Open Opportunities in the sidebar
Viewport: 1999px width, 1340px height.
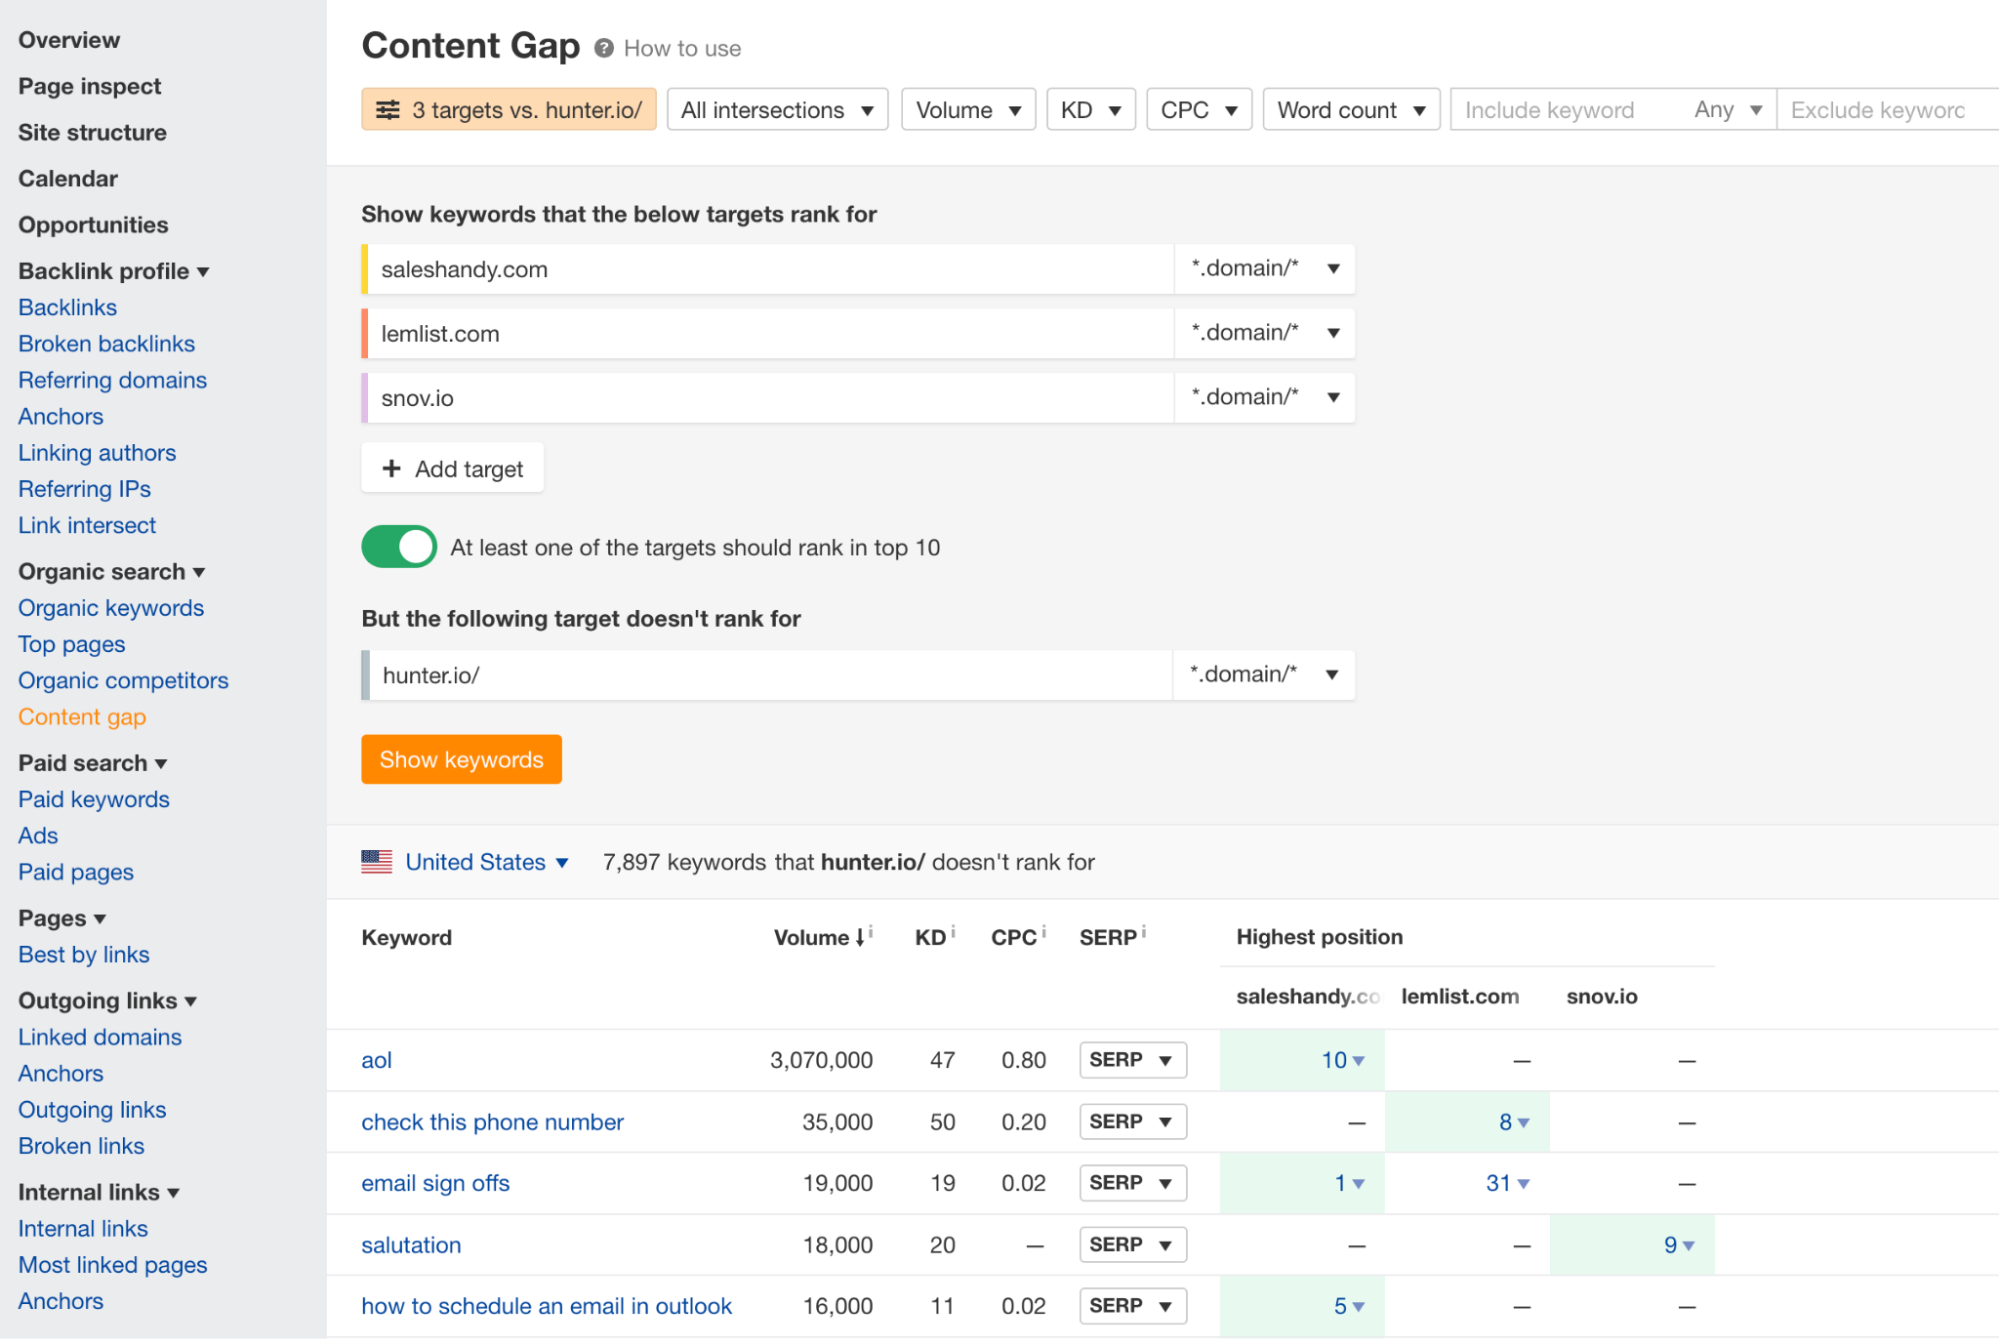[93, 225]
